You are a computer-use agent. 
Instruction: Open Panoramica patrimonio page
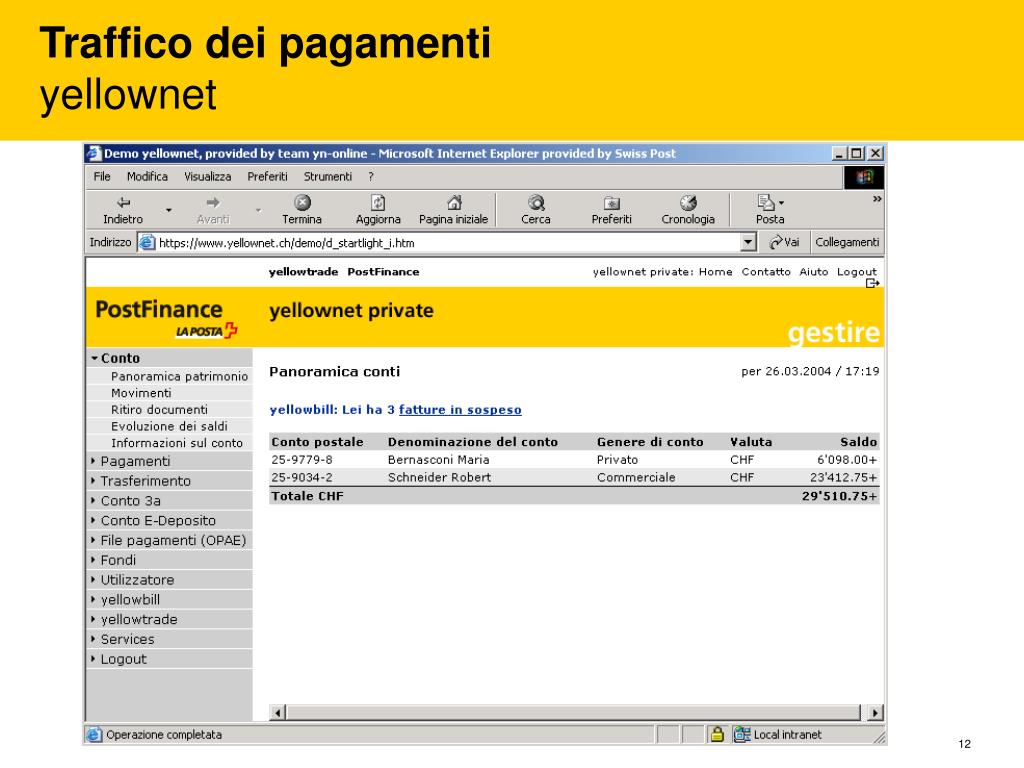click(x=180, y=376)
